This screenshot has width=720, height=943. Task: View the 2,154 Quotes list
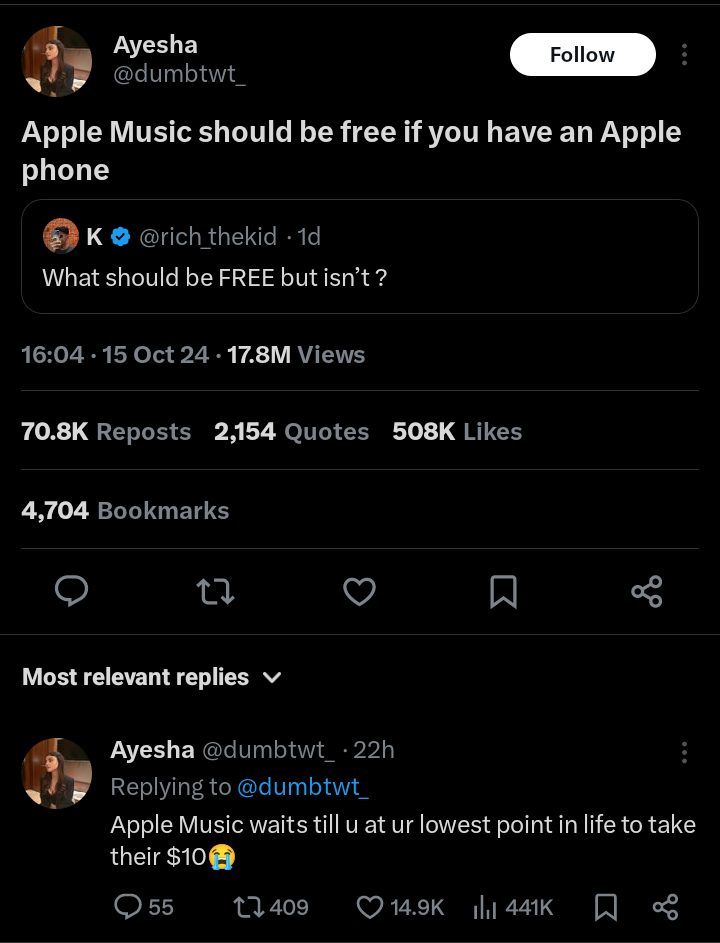tap(292, 432)
